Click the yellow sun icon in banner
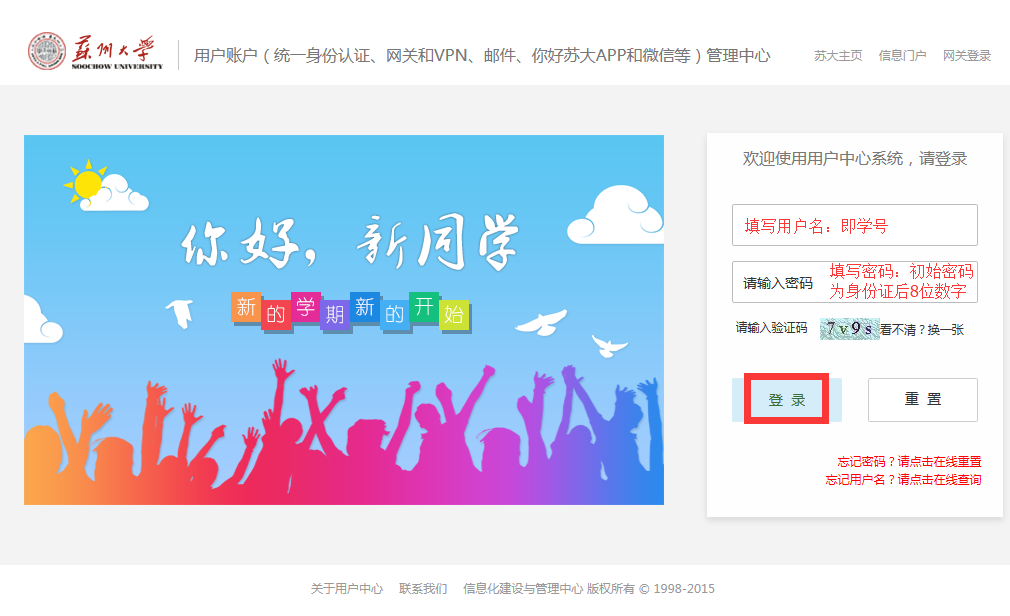The width and height of the screenshot is (1010, 616). [87, 184]
